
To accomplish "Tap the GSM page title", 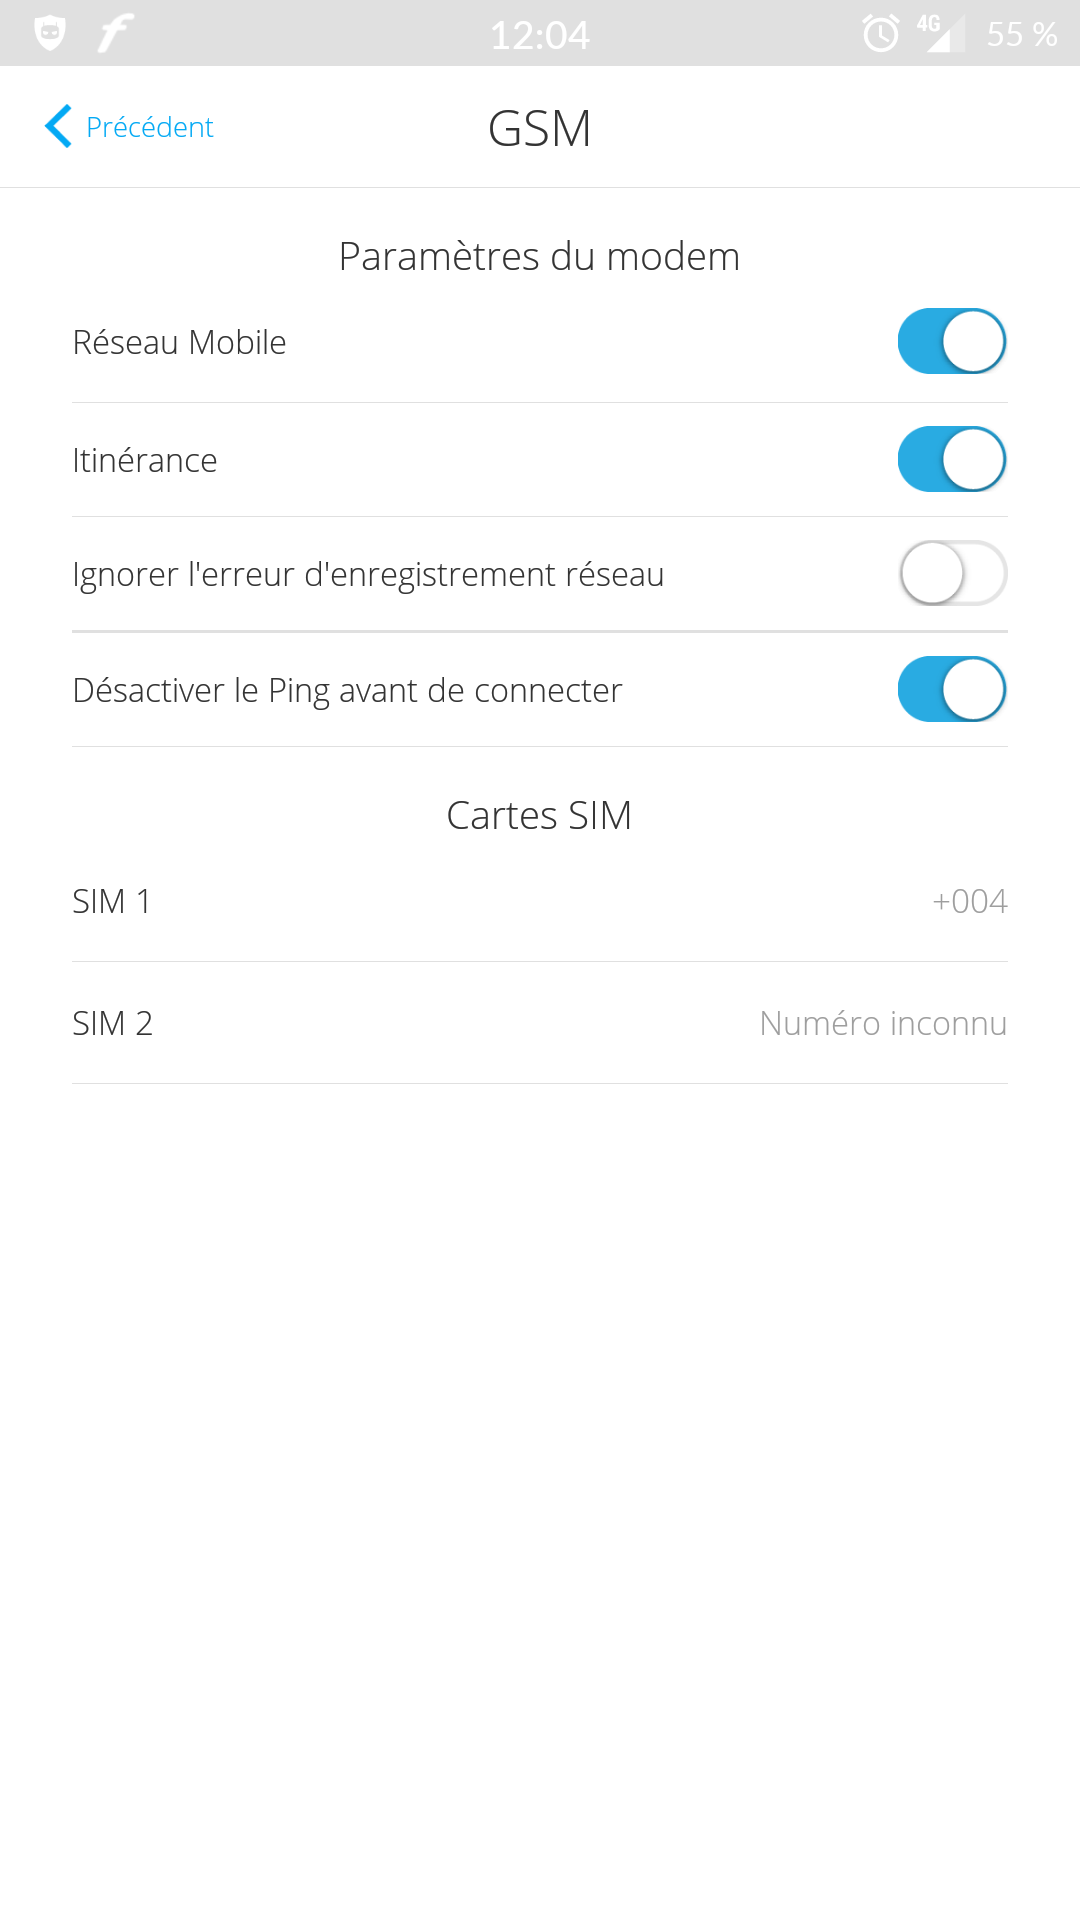I will click(x=540, y=128).
